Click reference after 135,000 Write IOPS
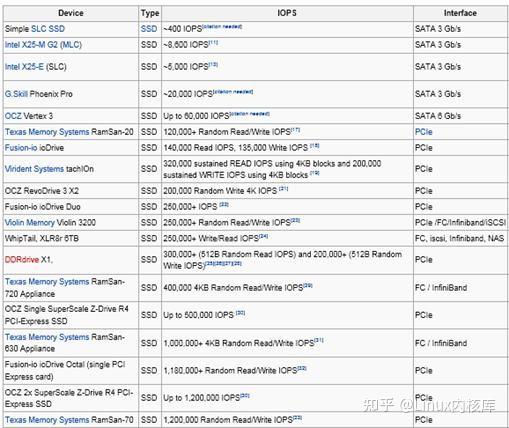Screen dimensions: 509x428 point(315,146)
